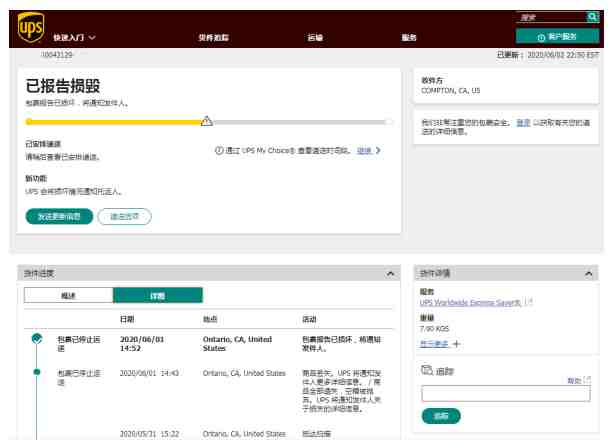Open the 运输 menu item
This screenshot has height=440, width=612.
[x=315, y=37]
